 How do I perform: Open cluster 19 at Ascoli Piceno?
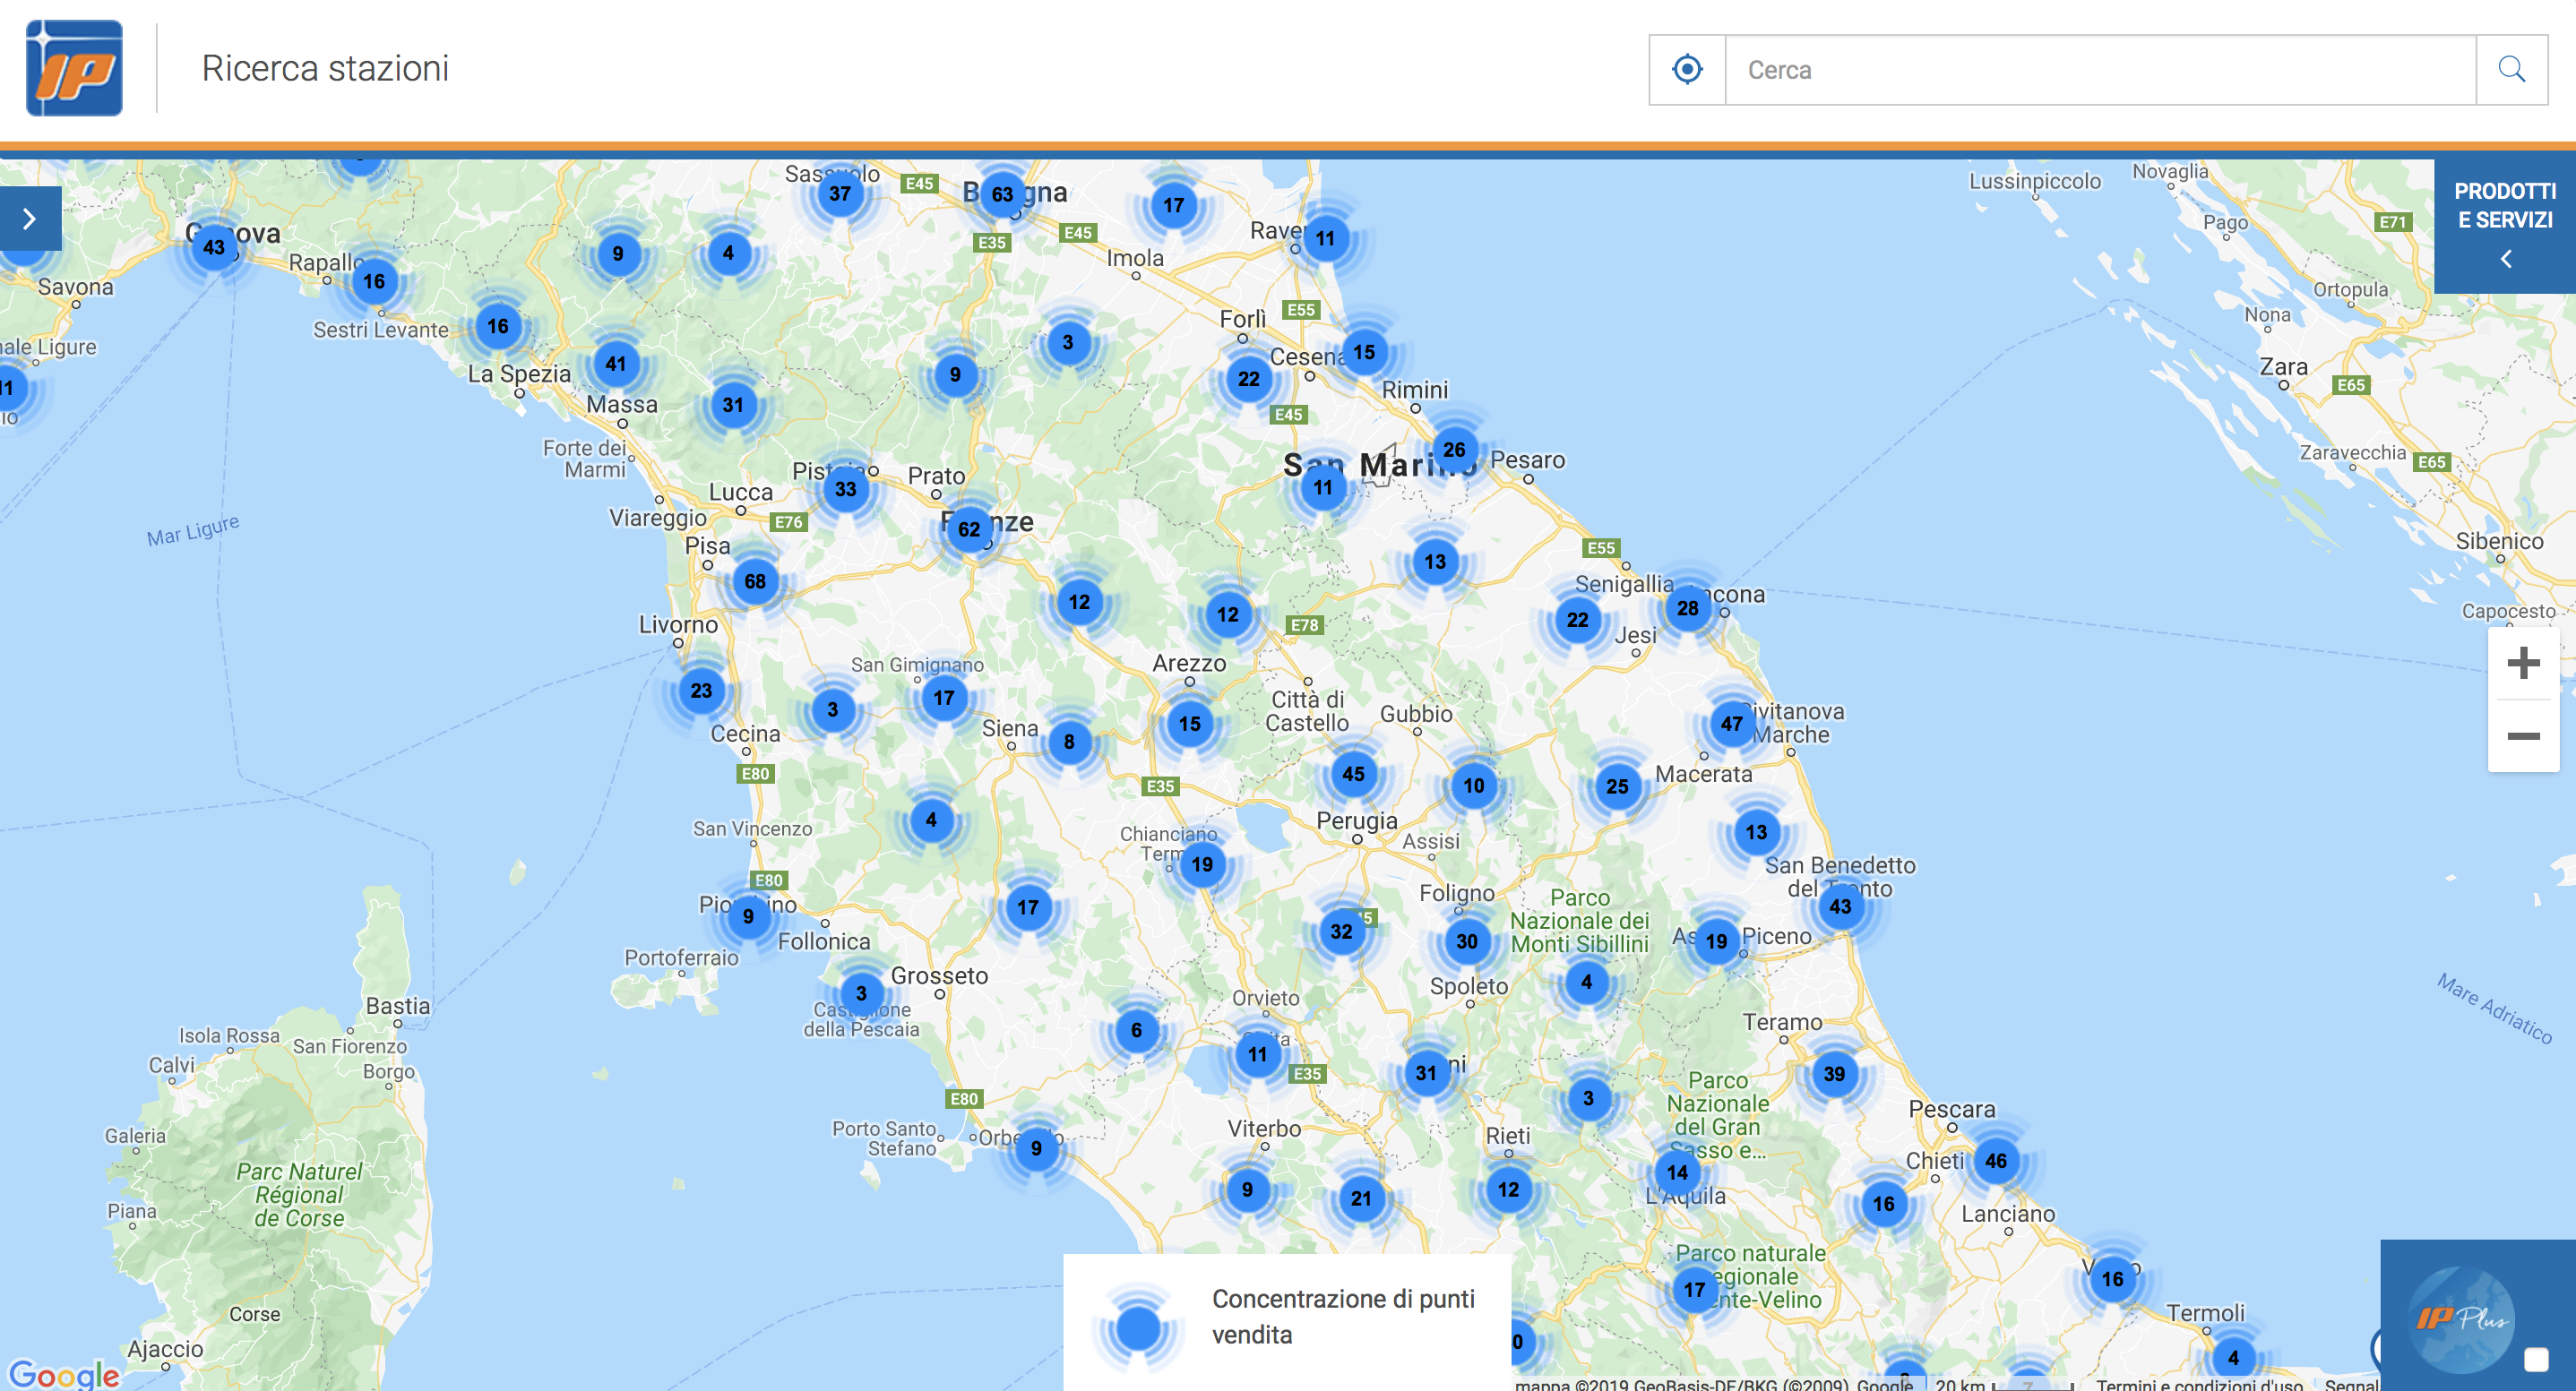pos(1716,941)
